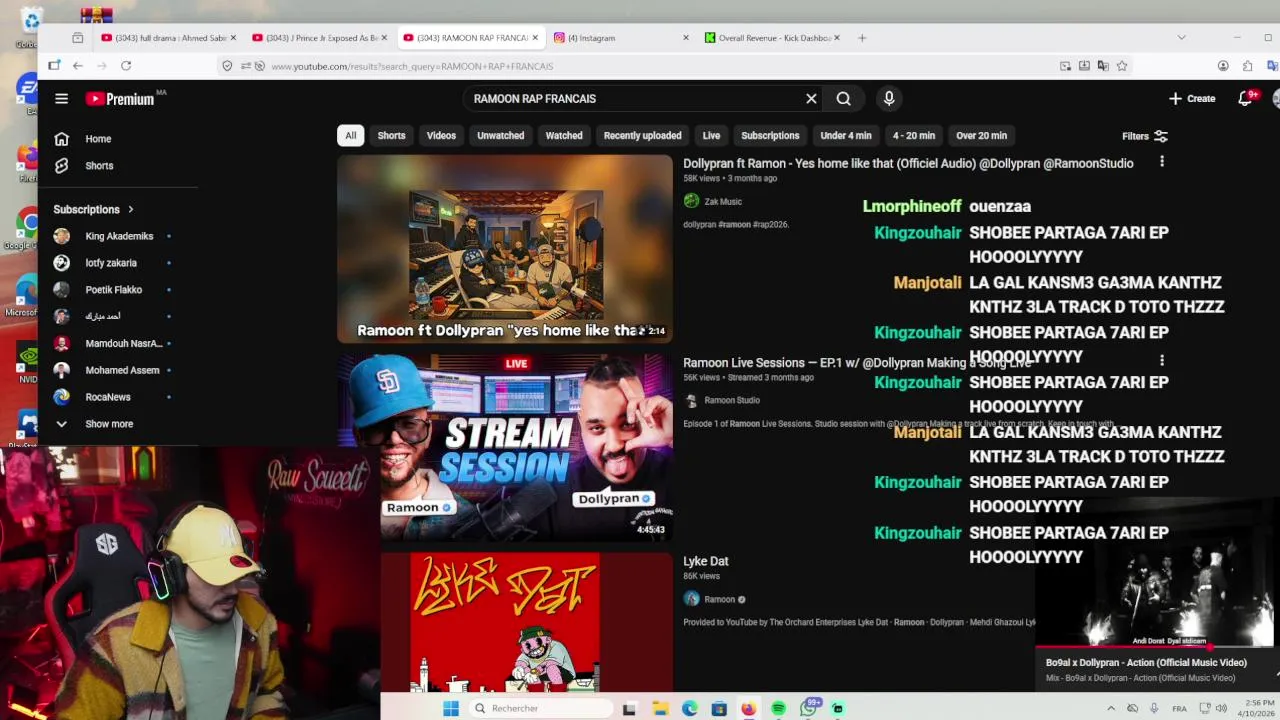Open Microsoft Edge from taskbar
Image resolution: width=1280 pixels, height=720 pixels.
point(689,708)
